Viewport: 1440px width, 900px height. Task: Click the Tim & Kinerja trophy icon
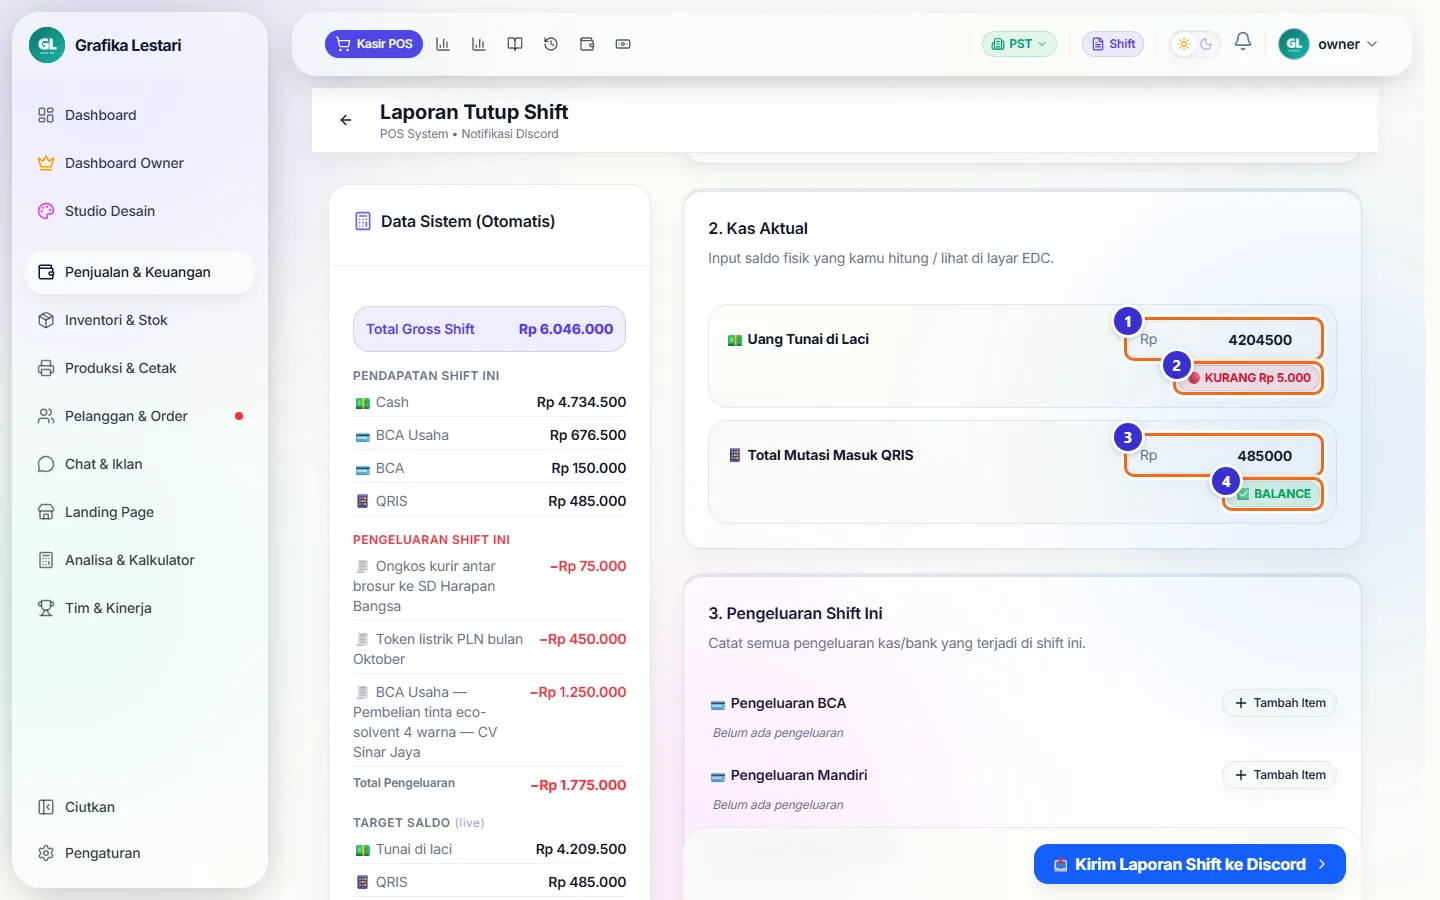click(x=46, y=608)
